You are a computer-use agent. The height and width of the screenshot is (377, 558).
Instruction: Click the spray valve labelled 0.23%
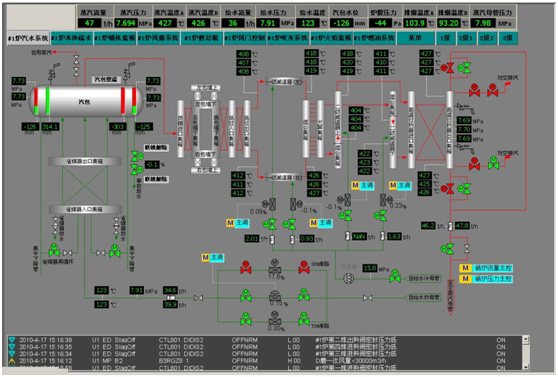pos(384,199)
